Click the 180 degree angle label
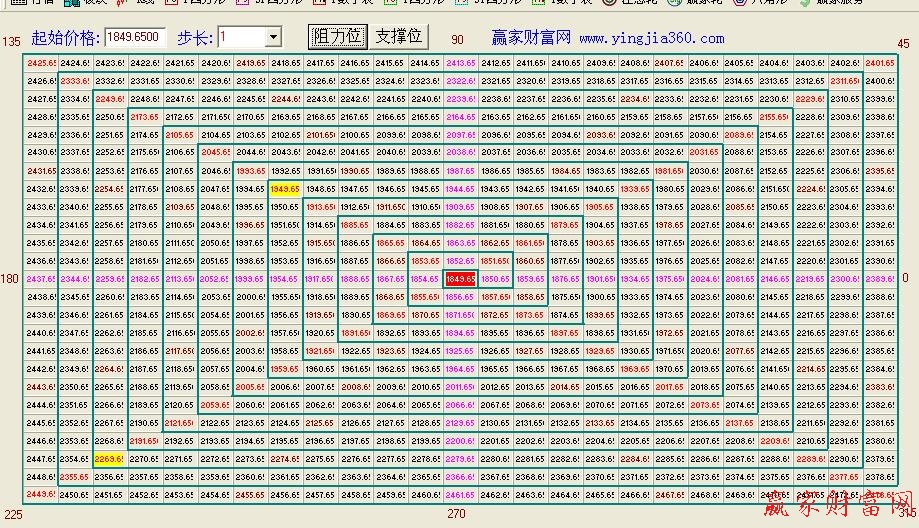Viewport: 919px width, 528px height. pyautogui.click(x=11, y=278)
